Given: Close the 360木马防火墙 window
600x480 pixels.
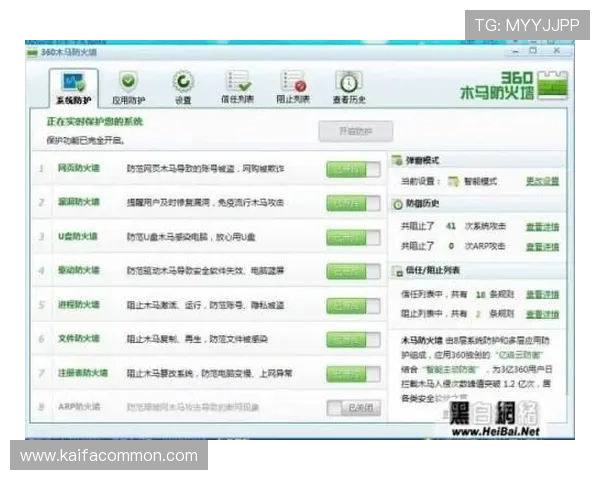Looking at the screenshot, I should [557, 51].
